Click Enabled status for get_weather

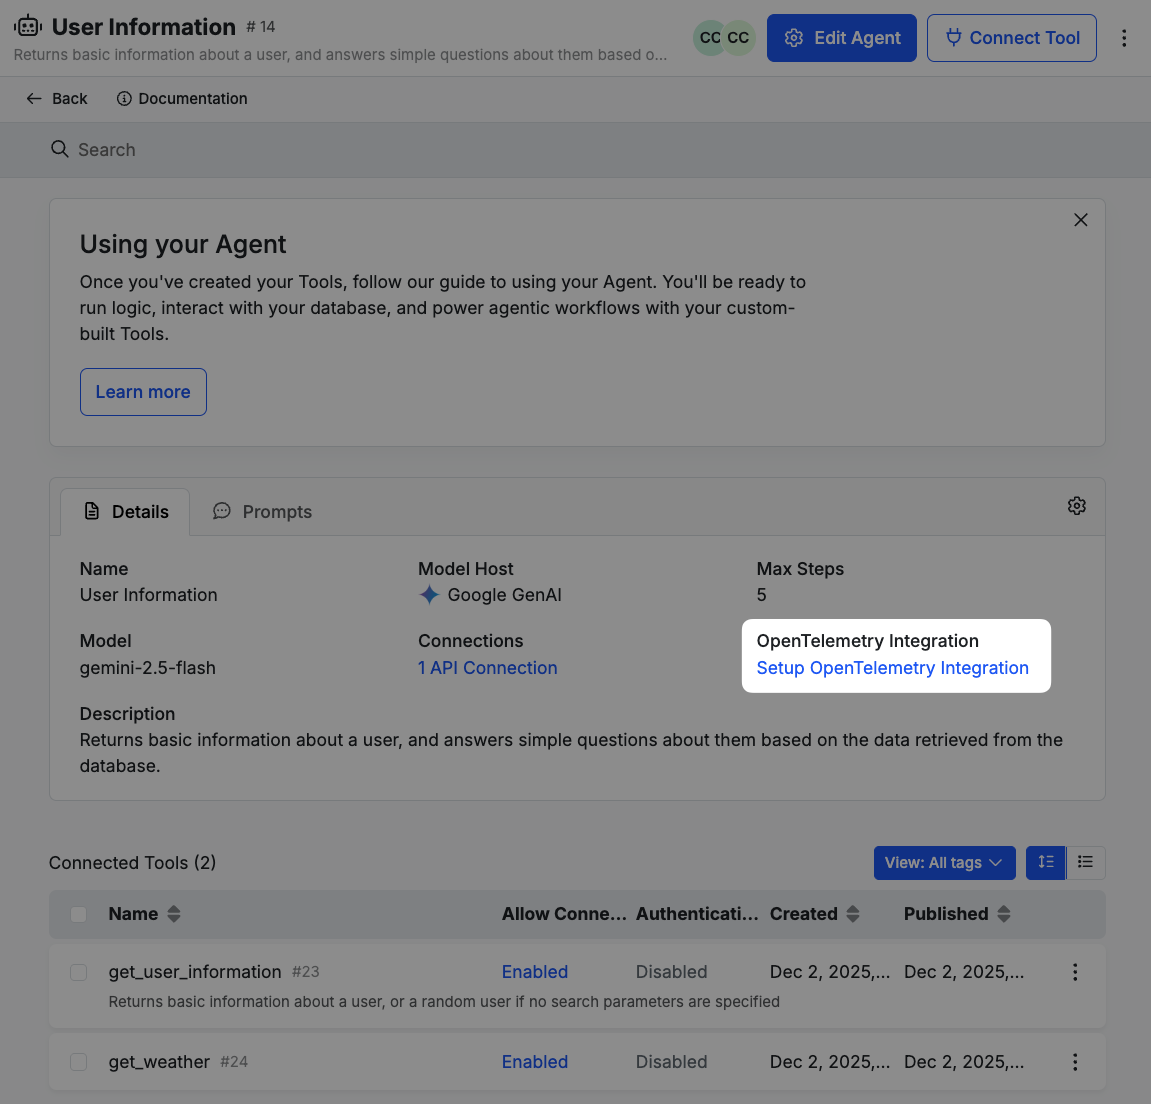[x=534, y=1062]
